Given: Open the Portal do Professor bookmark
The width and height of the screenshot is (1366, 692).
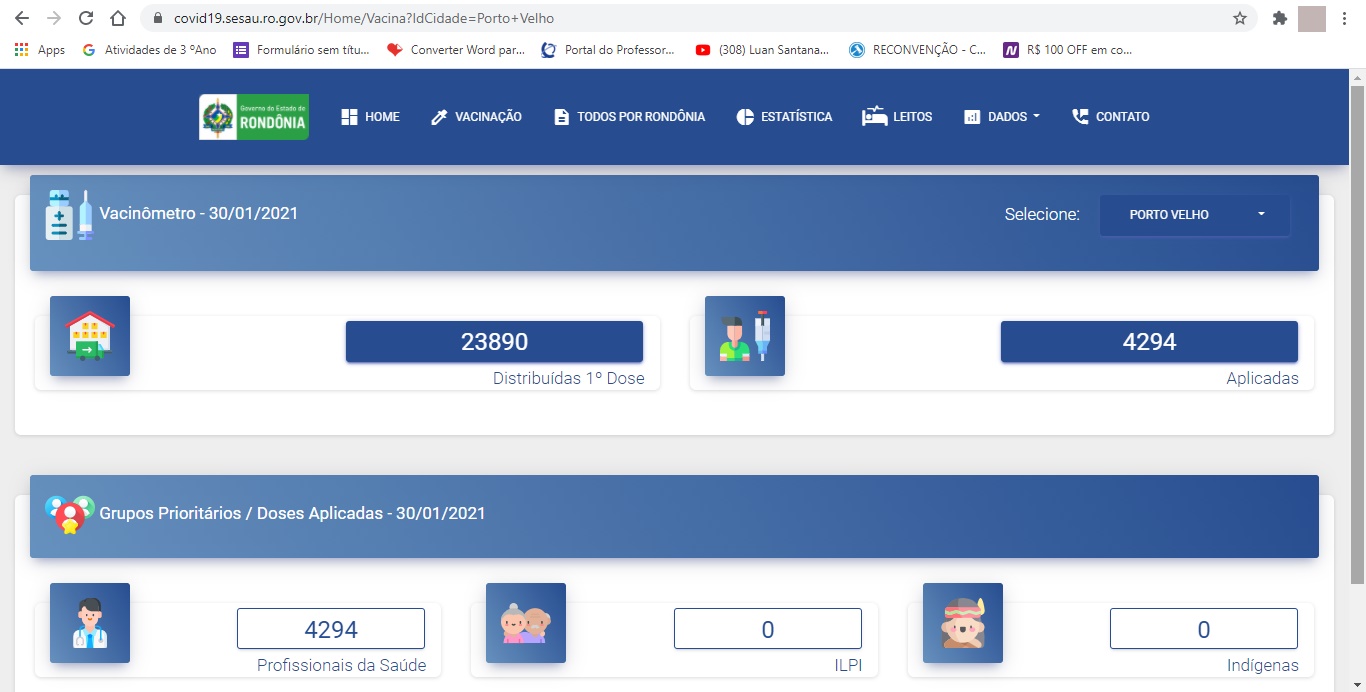Looking at the screenshot, I should (608, 50).
